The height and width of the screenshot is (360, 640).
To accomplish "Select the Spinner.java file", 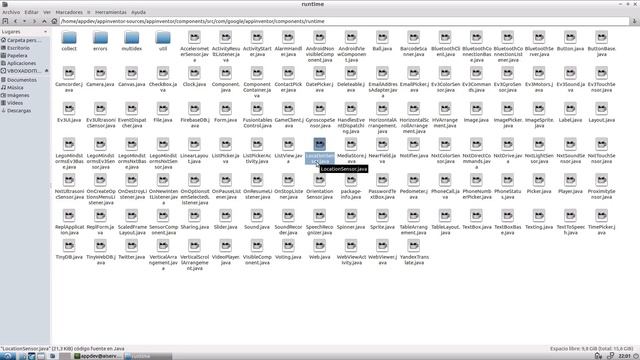I will [x=351, y=219].
